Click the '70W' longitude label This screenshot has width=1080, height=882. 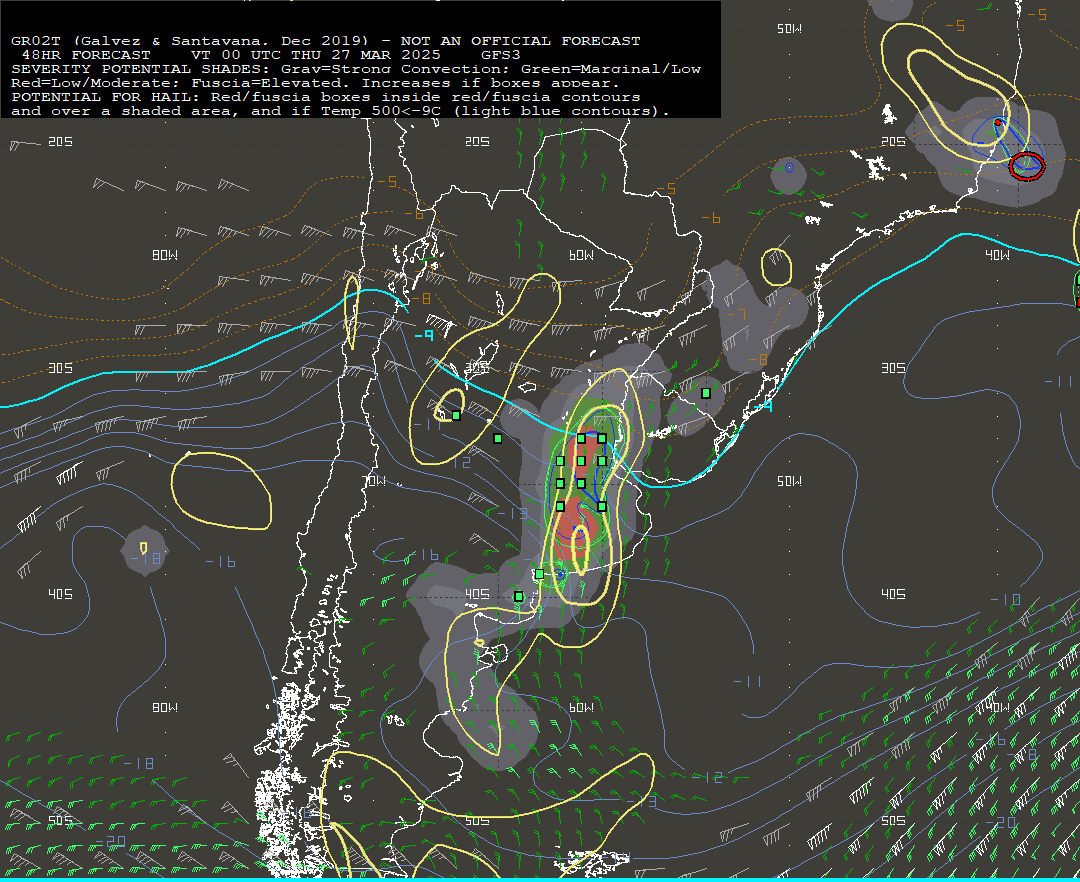point(374,481)
